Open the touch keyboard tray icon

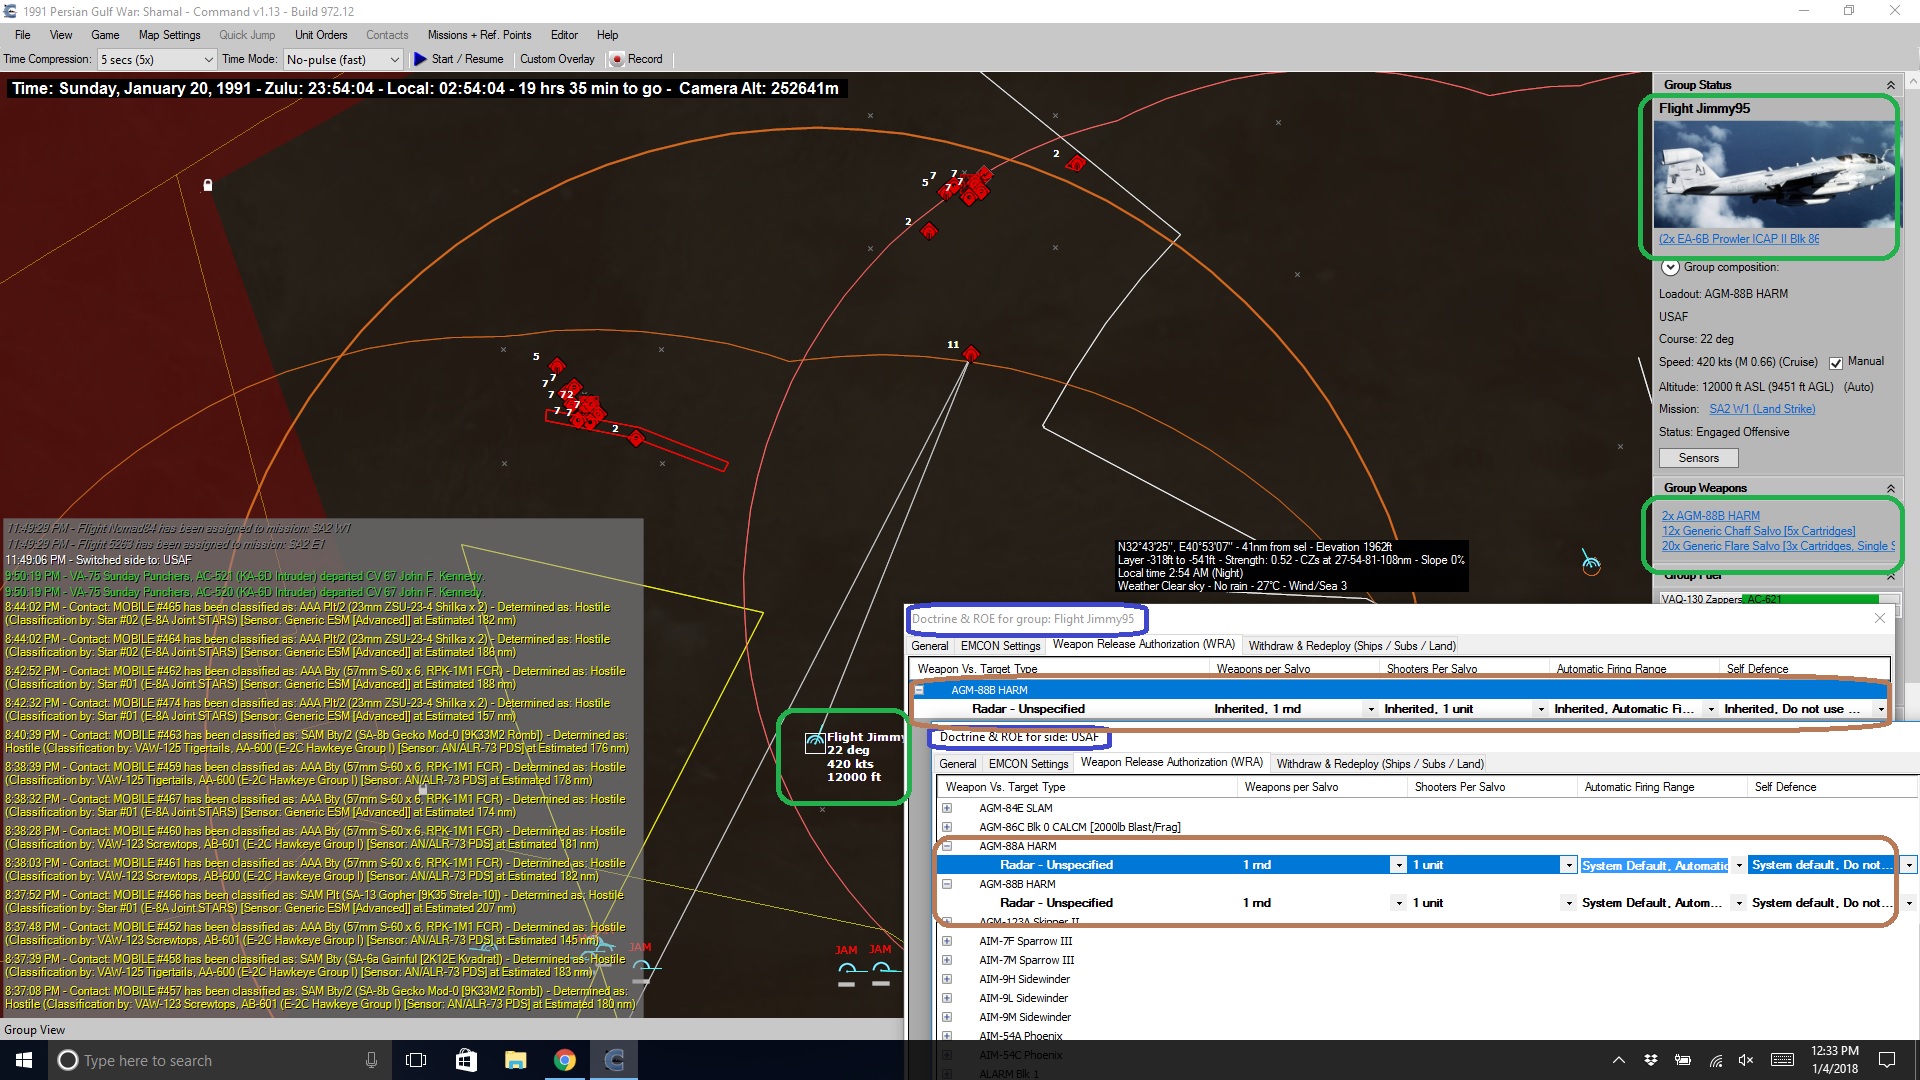pos(1782,1060)
